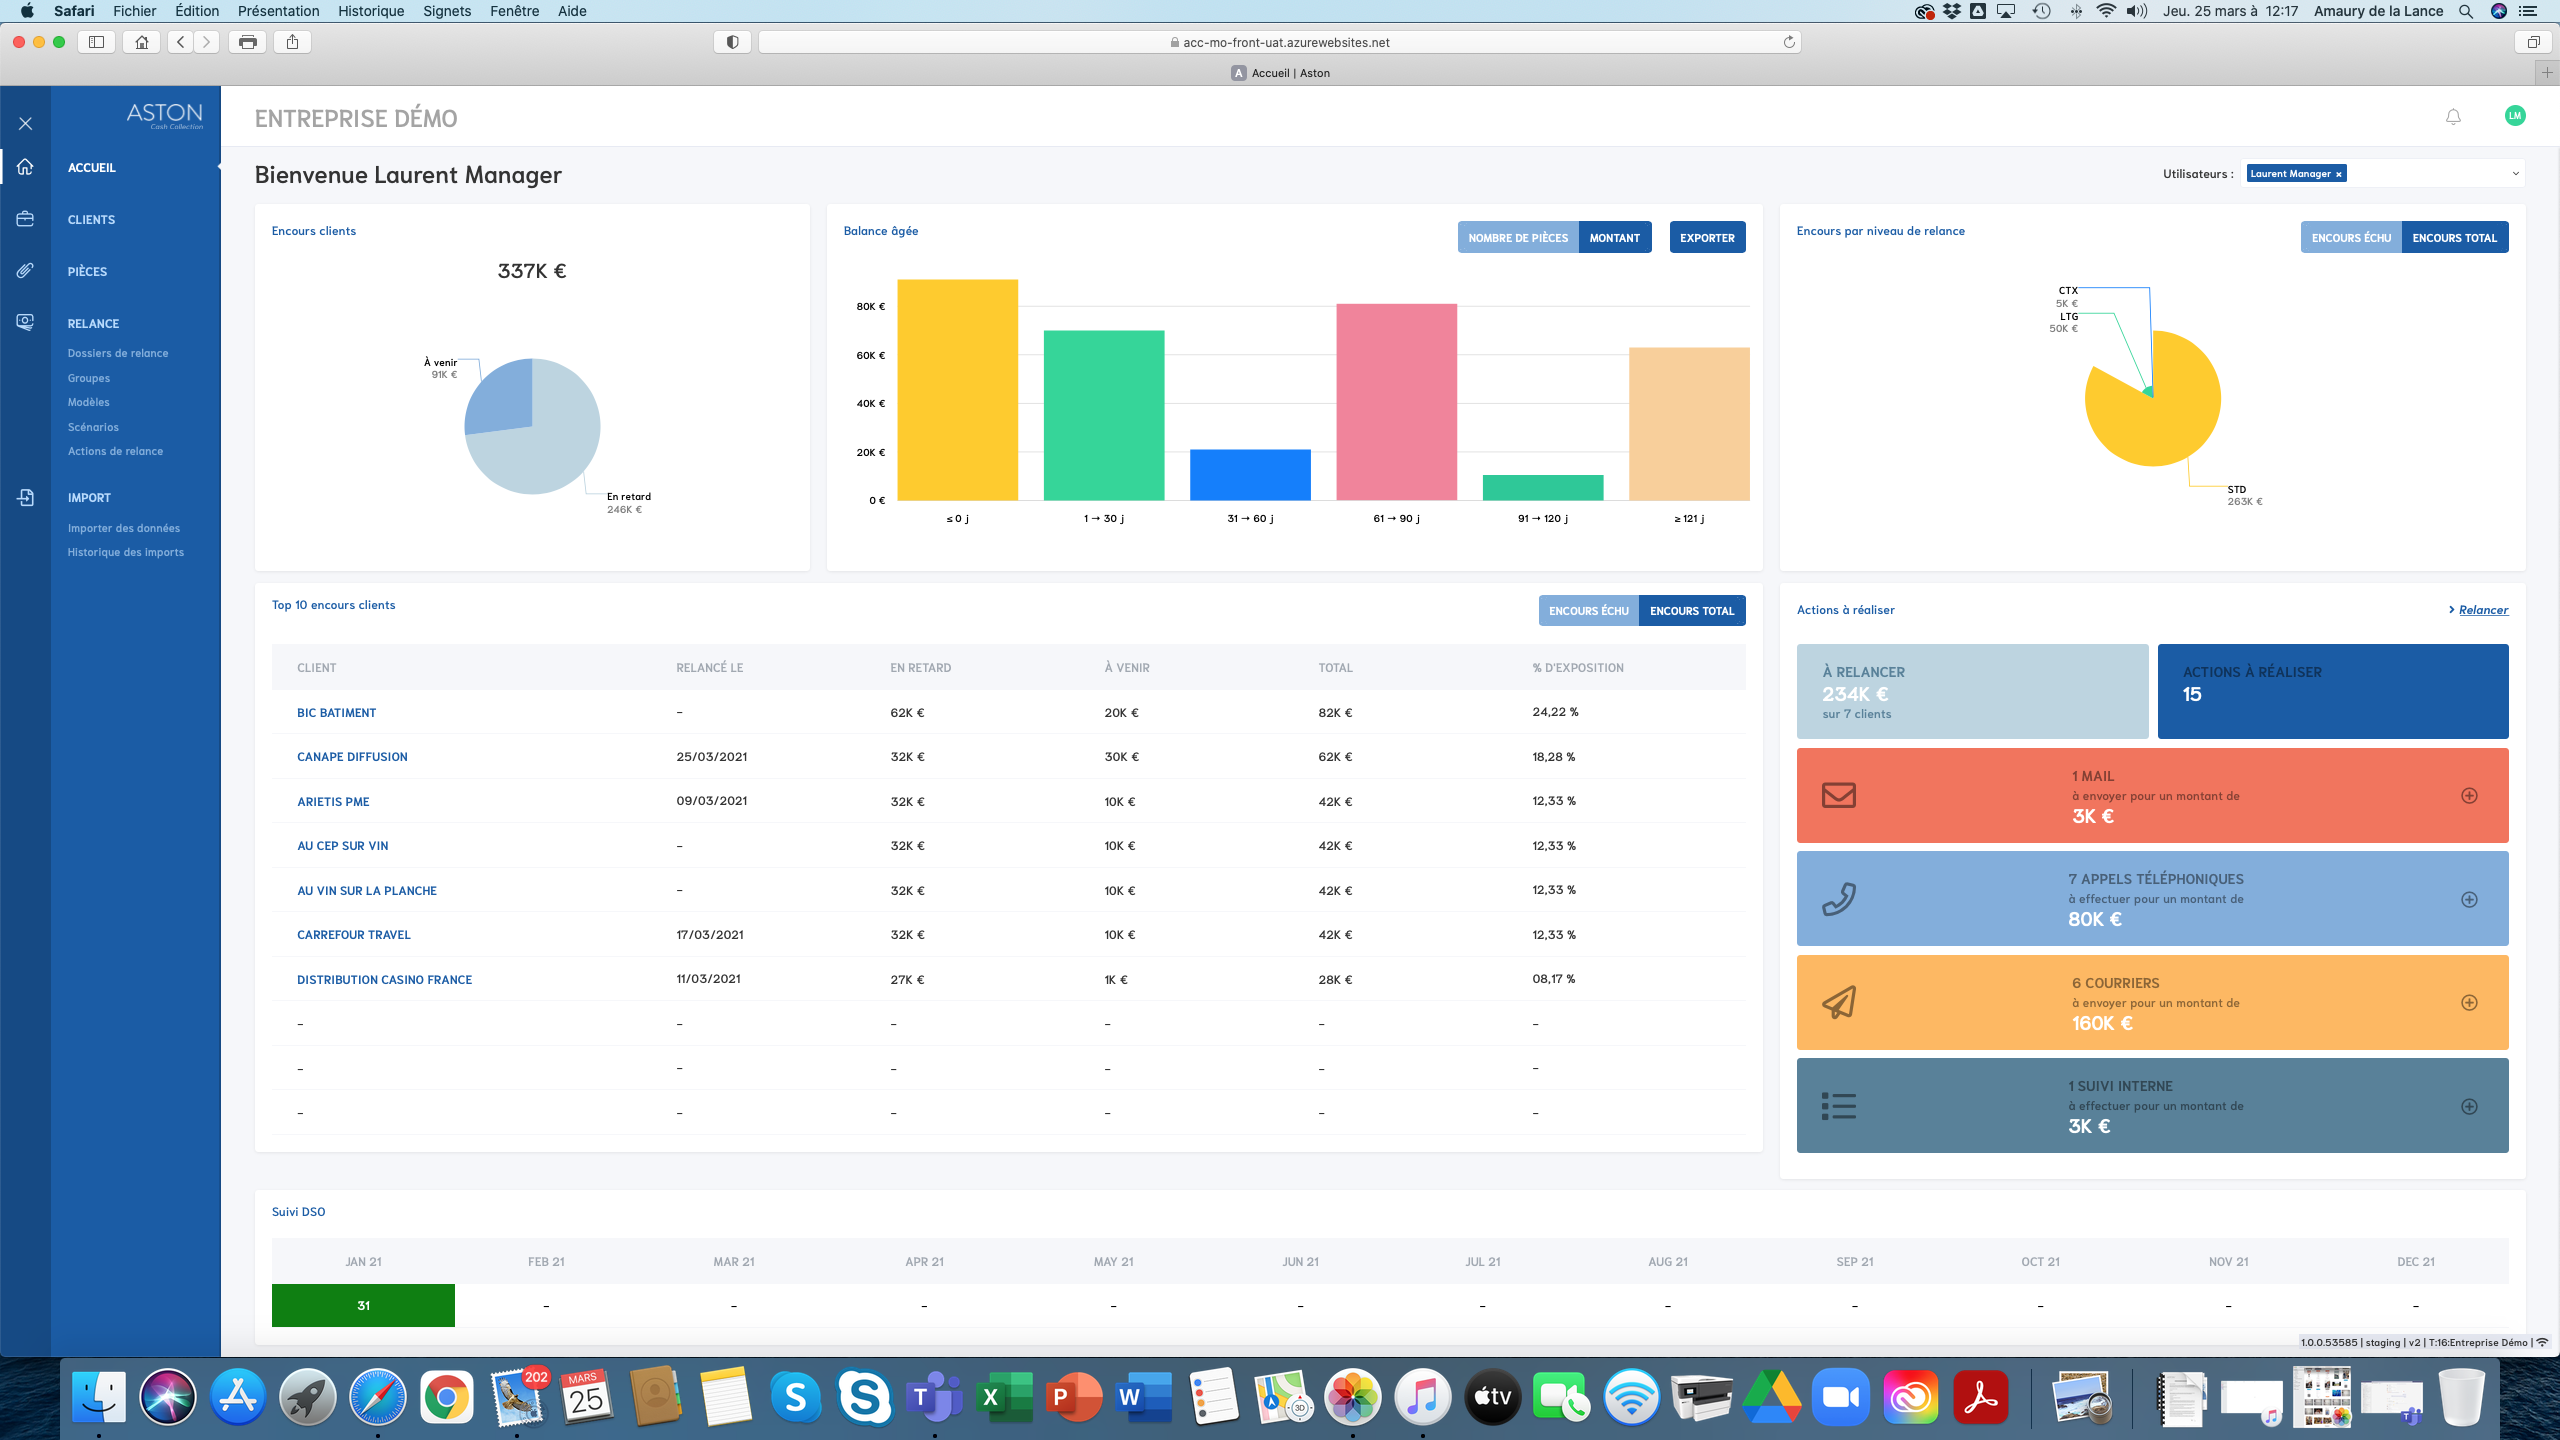2560x1440 pixels.
Task: Toggle ENCOURS ÉCHU for Top 10 encours clients
Action: point(1588,610)
